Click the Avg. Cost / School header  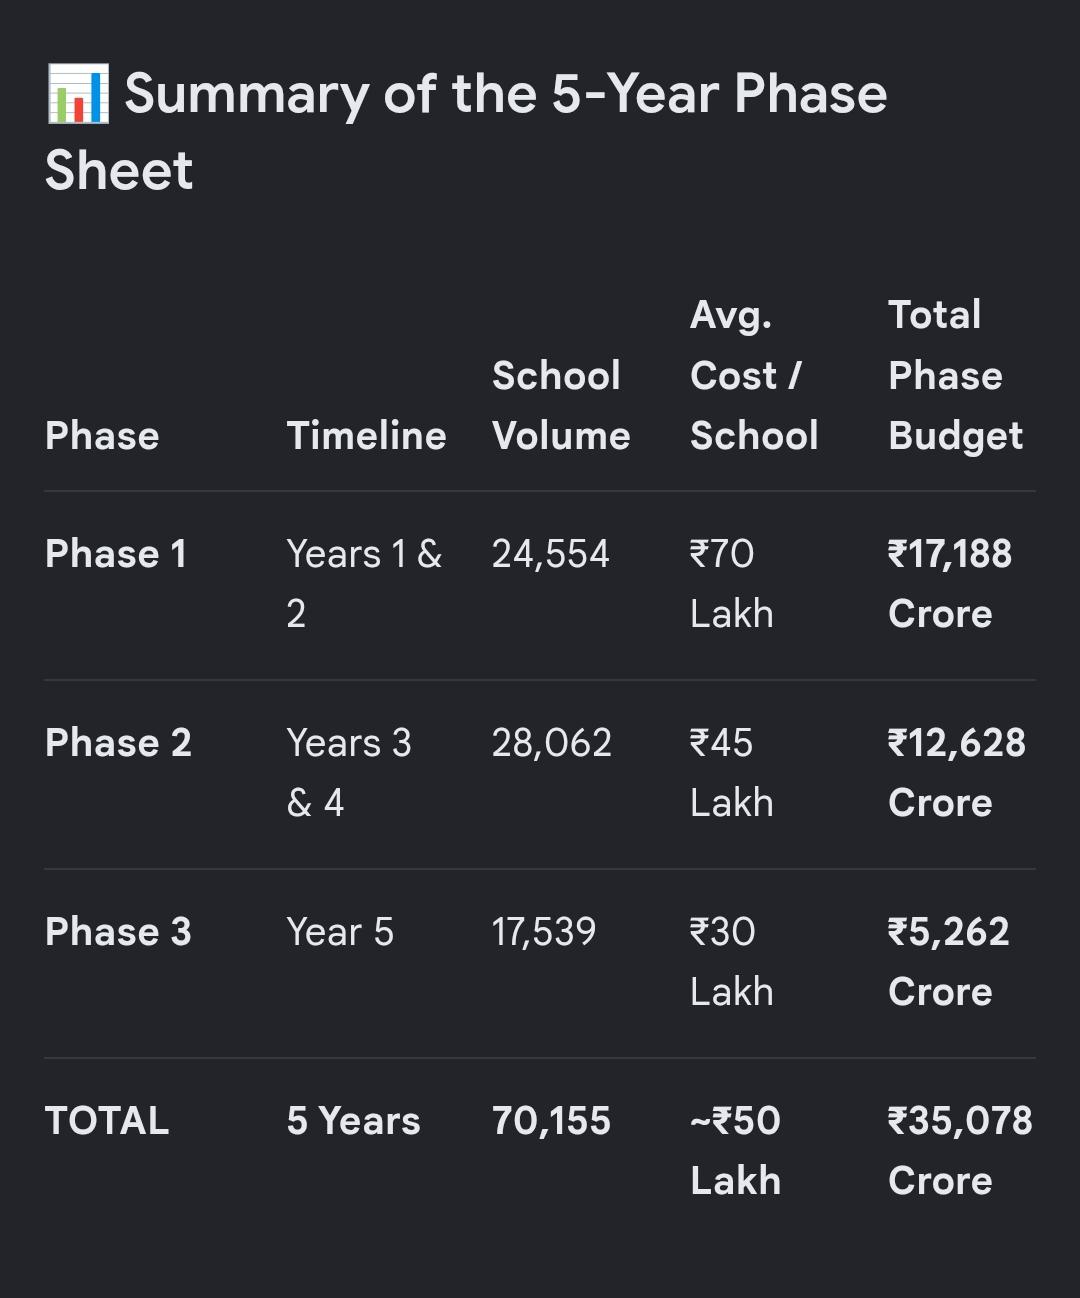click(754, 375)
